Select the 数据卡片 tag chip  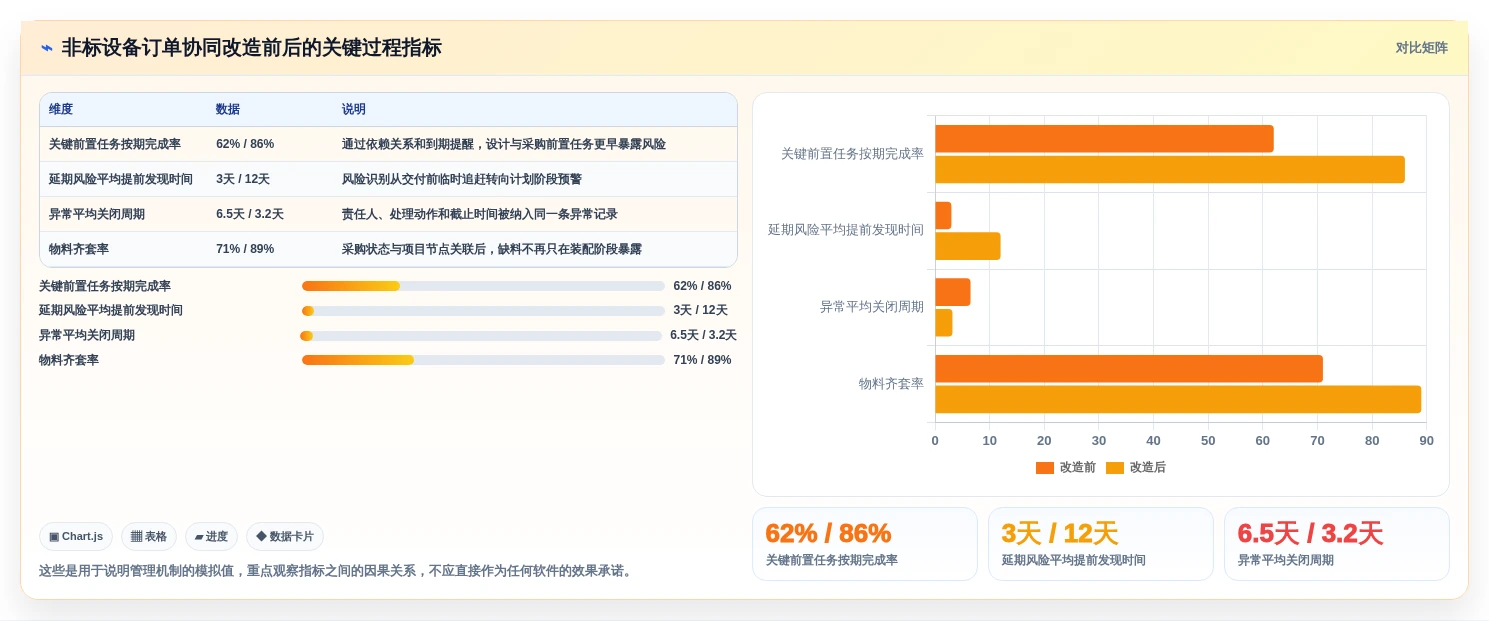click(x=285, y=537)
